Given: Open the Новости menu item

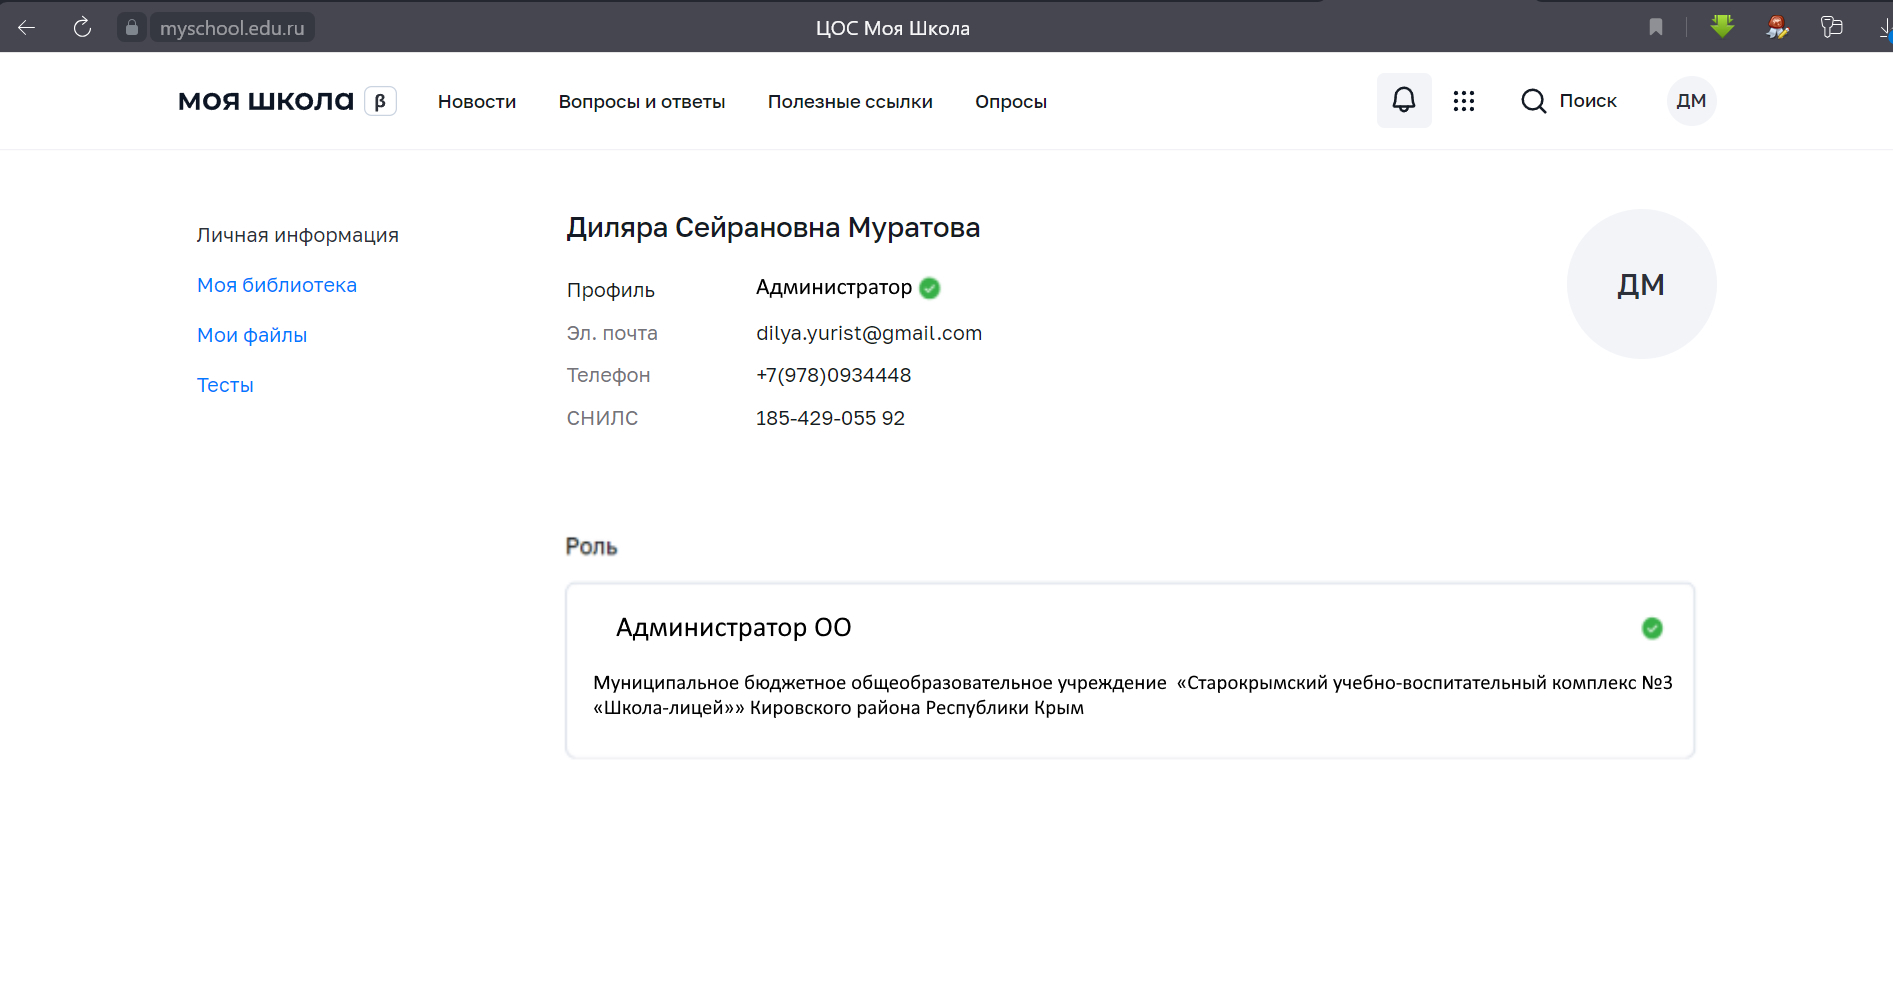Looking at the screenshot, I should (477, 102).
